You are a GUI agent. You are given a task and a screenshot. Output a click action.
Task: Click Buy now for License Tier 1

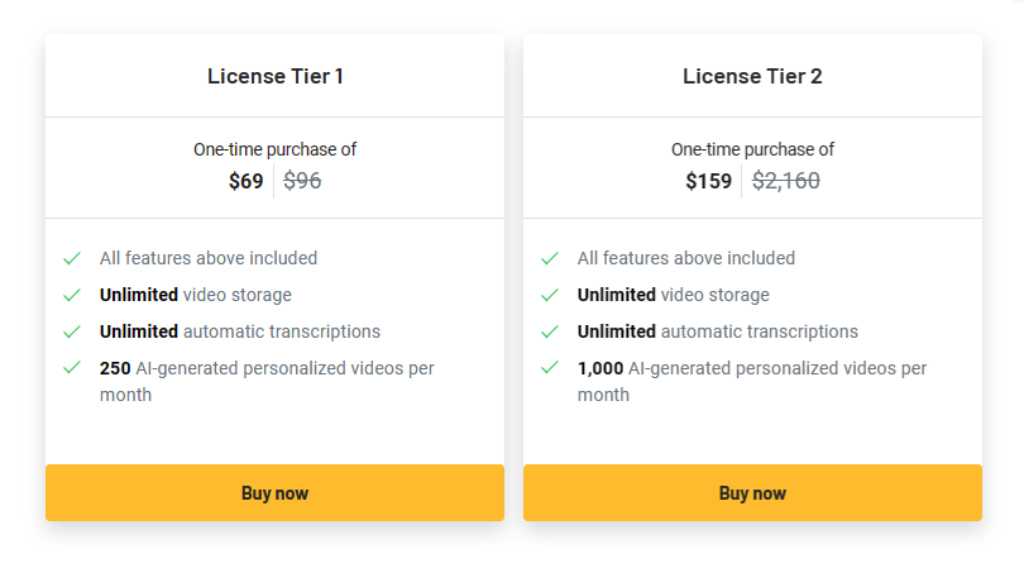click(274, 493)
